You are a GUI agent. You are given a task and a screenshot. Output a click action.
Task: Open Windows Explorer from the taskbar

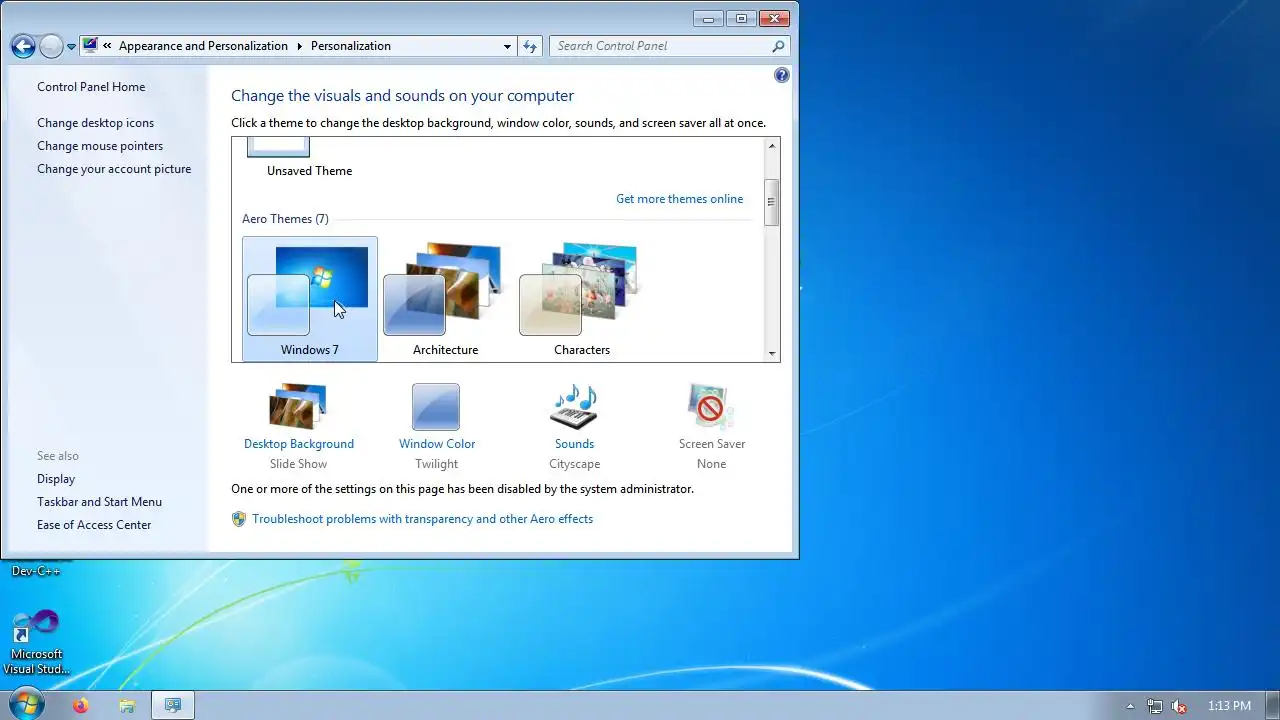click(x=127, y=705)
